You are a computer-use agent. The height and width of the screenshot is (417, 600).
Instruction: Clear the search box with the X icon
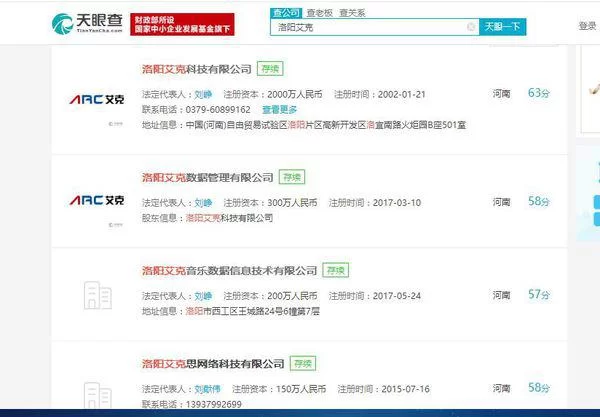tap(471, 27)
